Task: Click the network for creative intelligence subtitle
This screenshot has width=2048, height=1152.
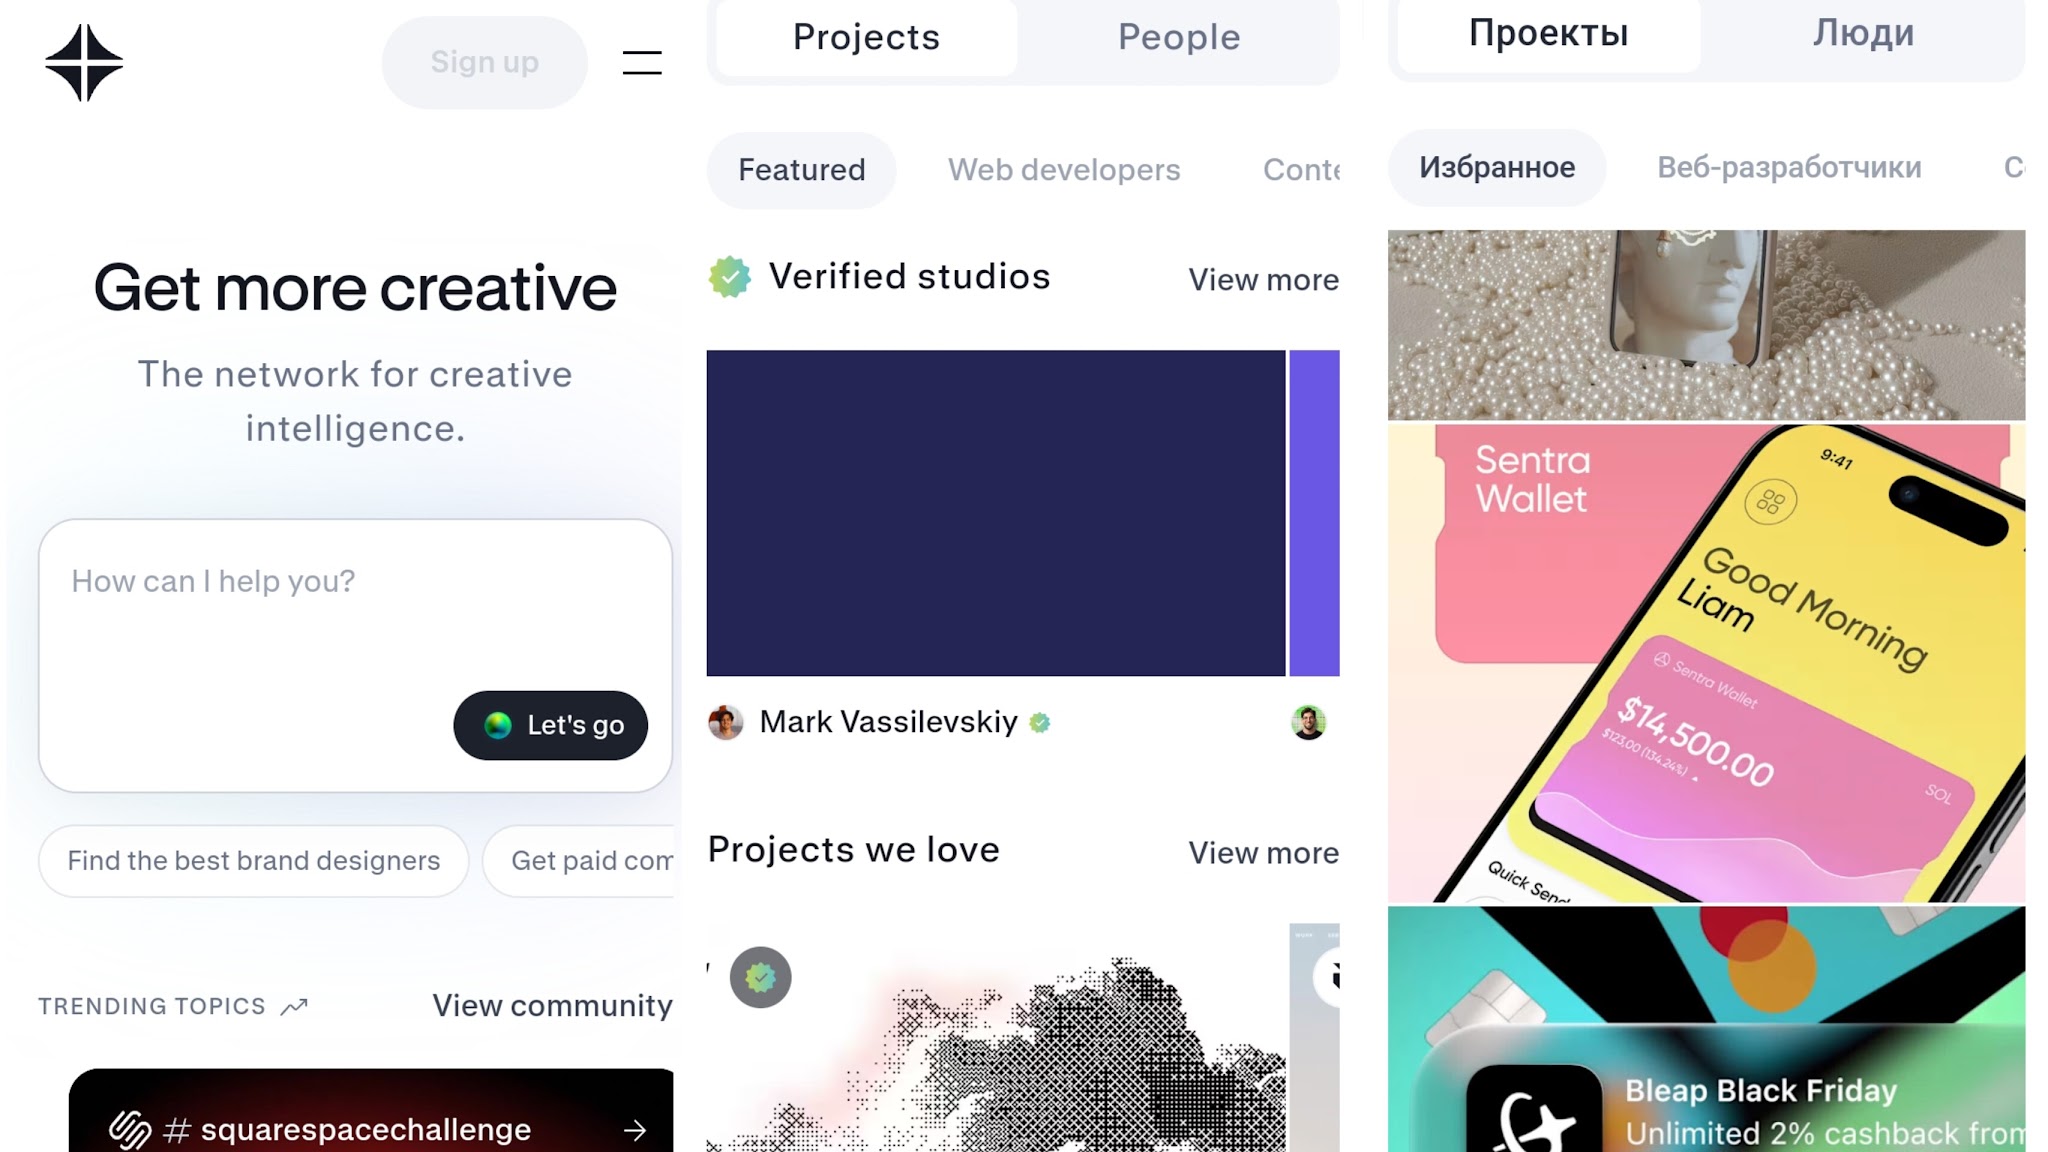Action: 355,401
